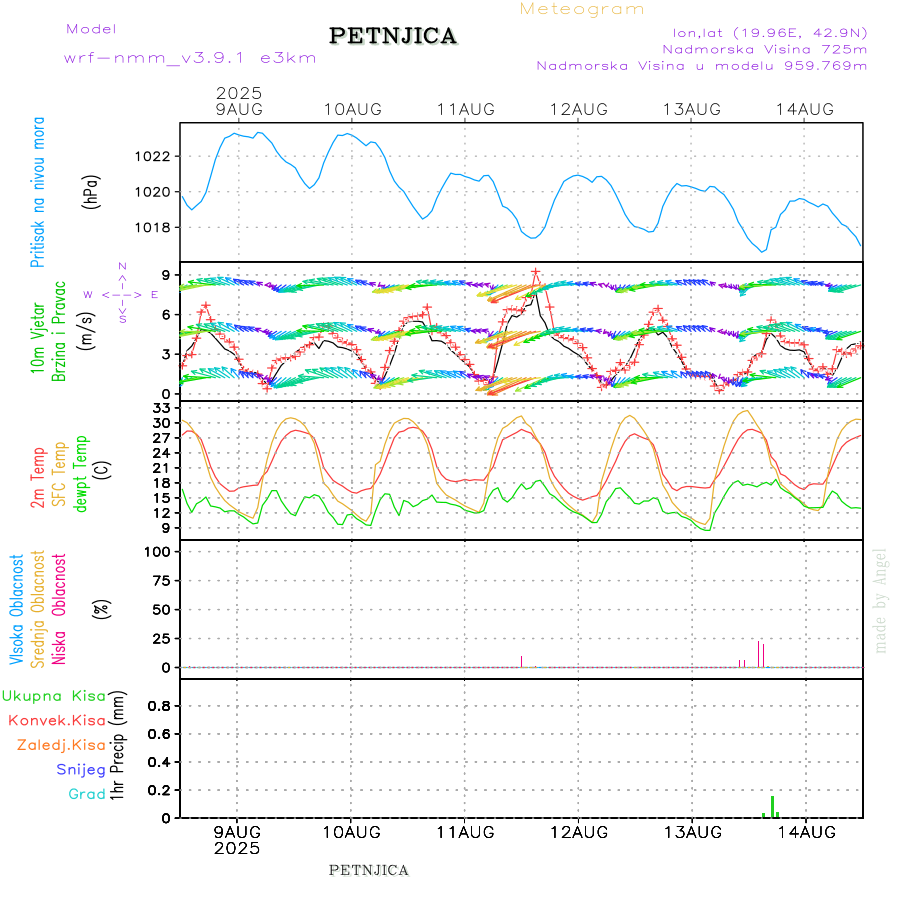This screenshot has width=900, height=900.
Task: Select the Ukupna Kisa legend entry
Action: 54,695
